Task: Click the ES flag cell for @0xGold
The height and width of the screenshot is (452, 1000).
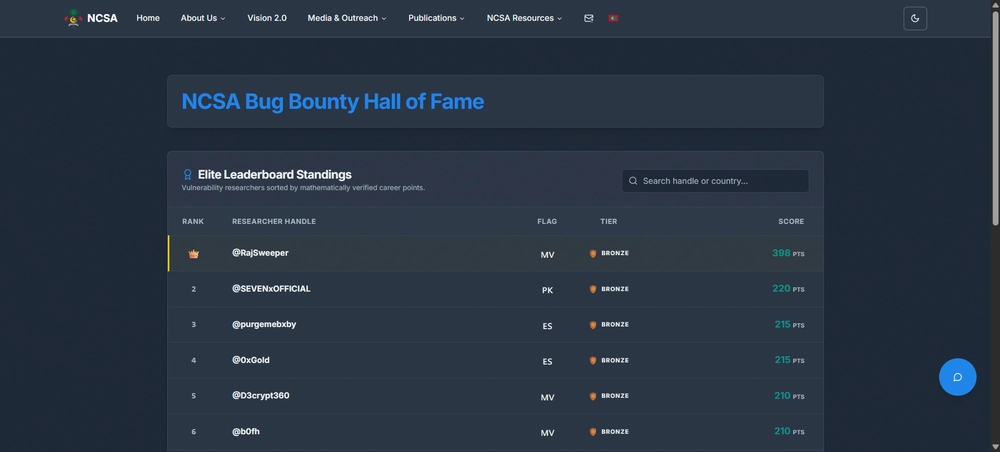Action: (x=547, y=361)
